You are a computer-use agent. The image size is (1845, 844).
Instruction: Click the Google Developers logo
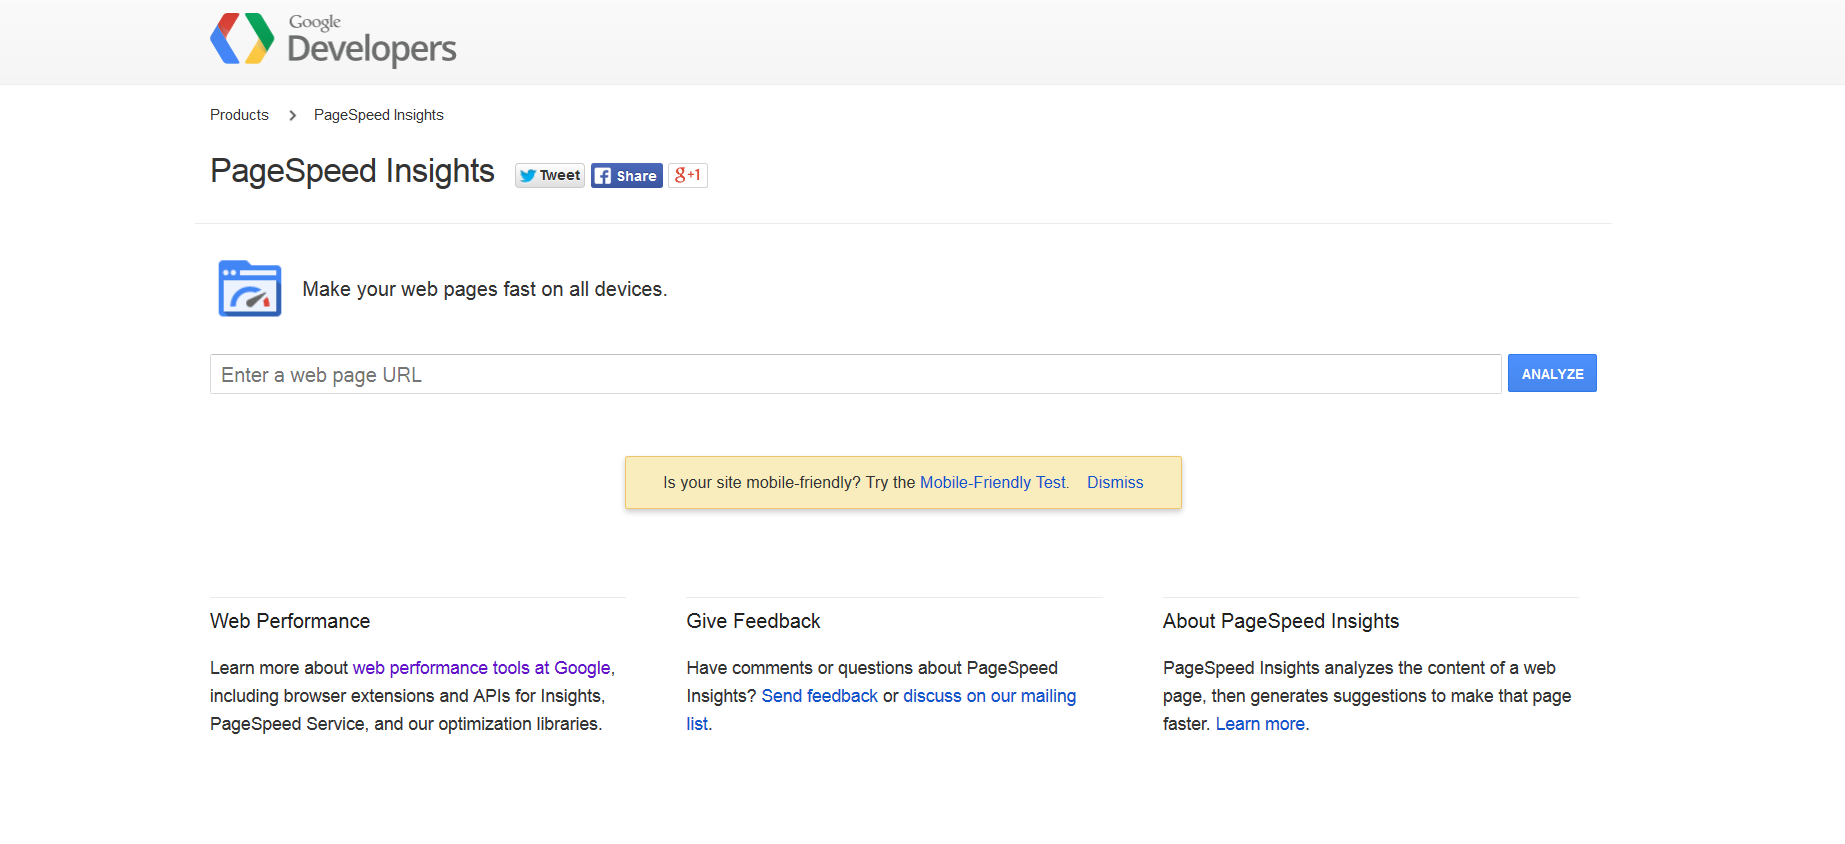point(333,40)
